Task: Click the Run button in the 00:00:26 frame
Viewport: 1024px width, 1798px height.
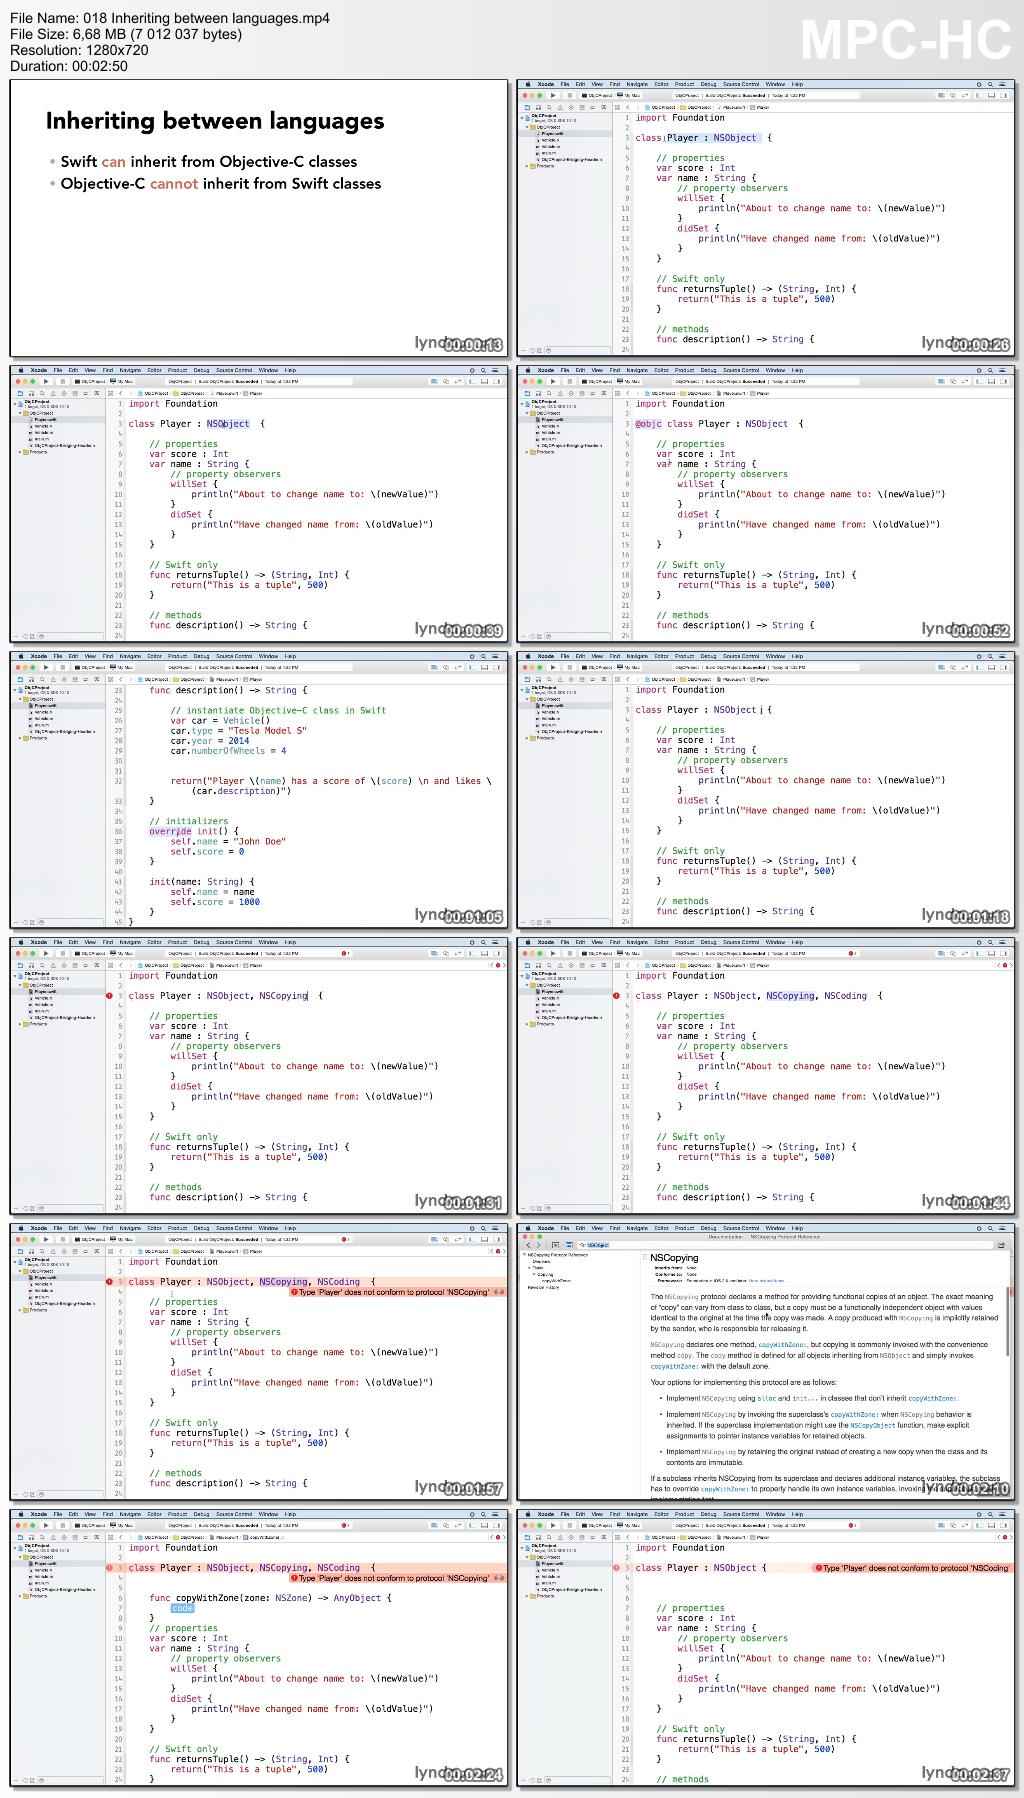Action: click(552, 95)
